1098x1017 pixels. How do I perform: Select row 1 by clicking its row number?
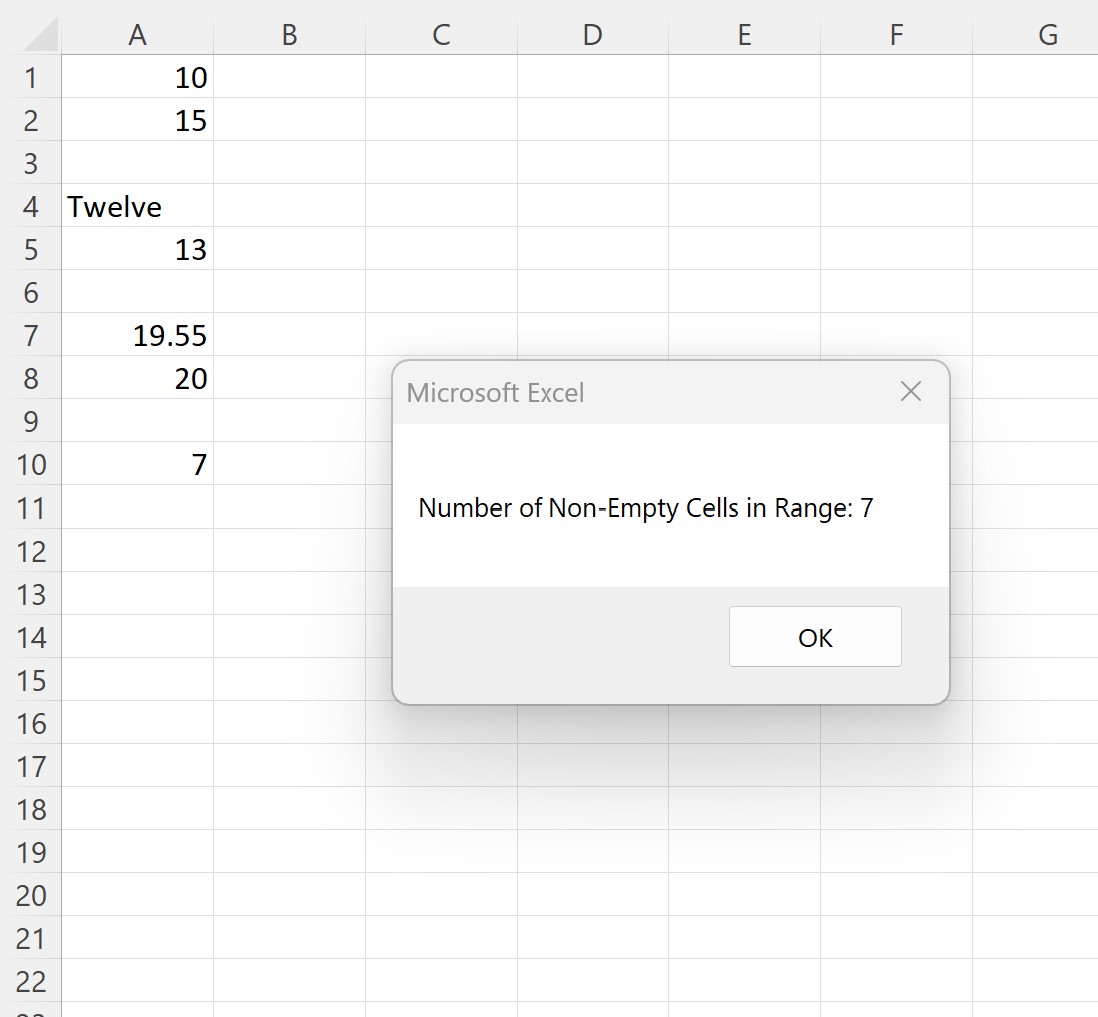[x=32, y=77]
